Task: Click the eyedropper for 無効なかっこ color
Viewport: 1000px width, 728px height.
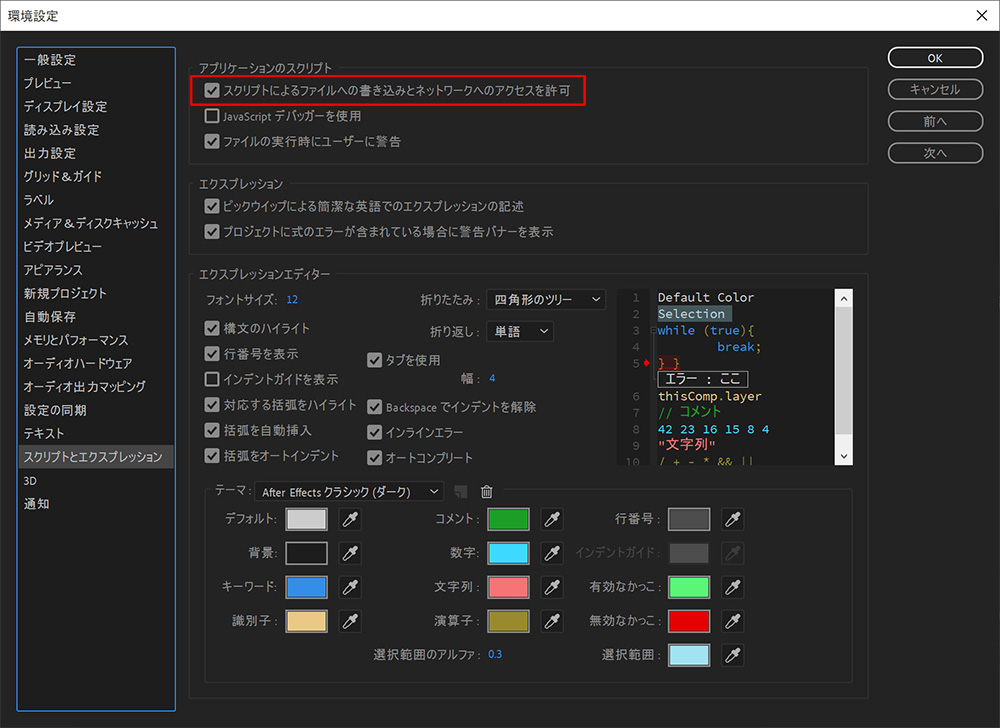Action: click(x=733, y=621)
